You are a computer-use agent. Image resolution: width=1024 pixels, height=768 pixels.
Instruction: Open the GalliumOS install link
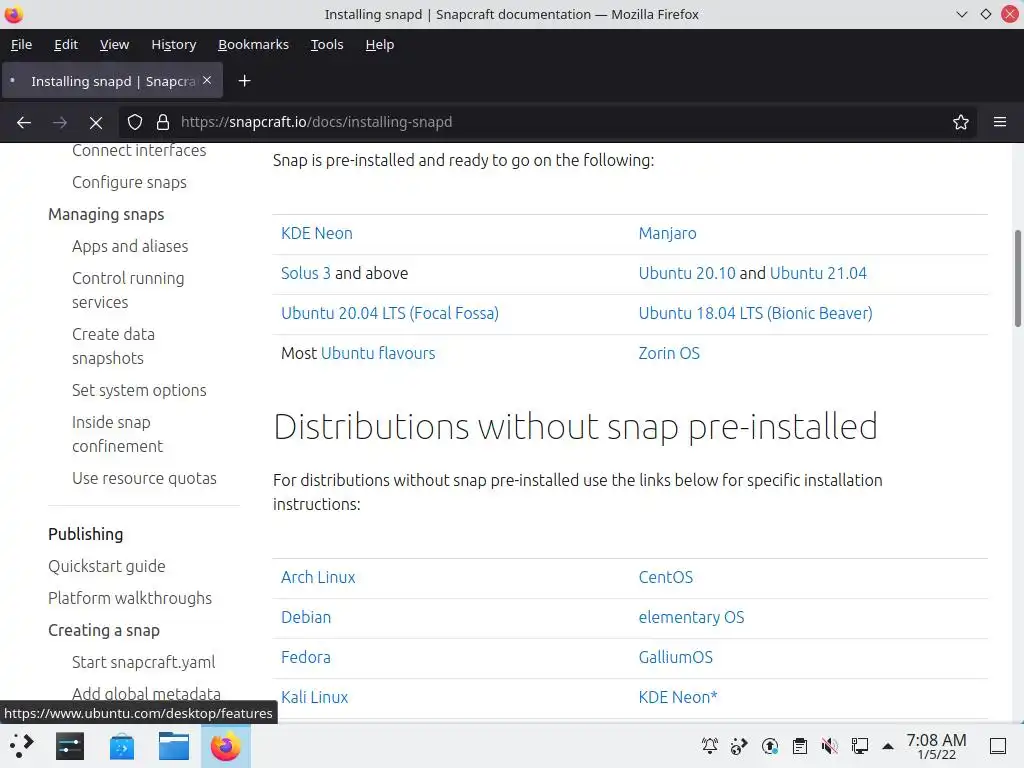676,657
